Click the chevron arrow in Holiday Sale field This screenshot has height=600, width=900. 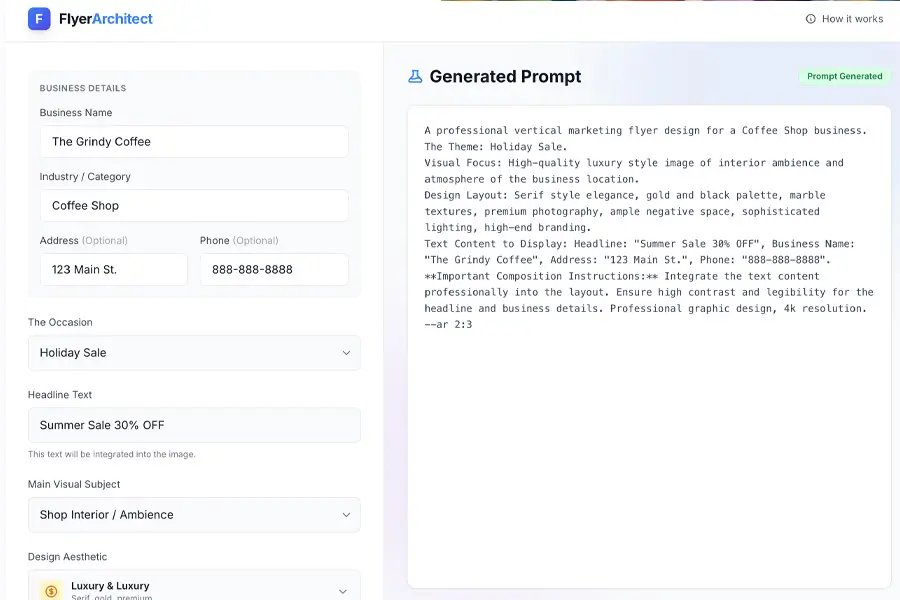coord(346,353)
